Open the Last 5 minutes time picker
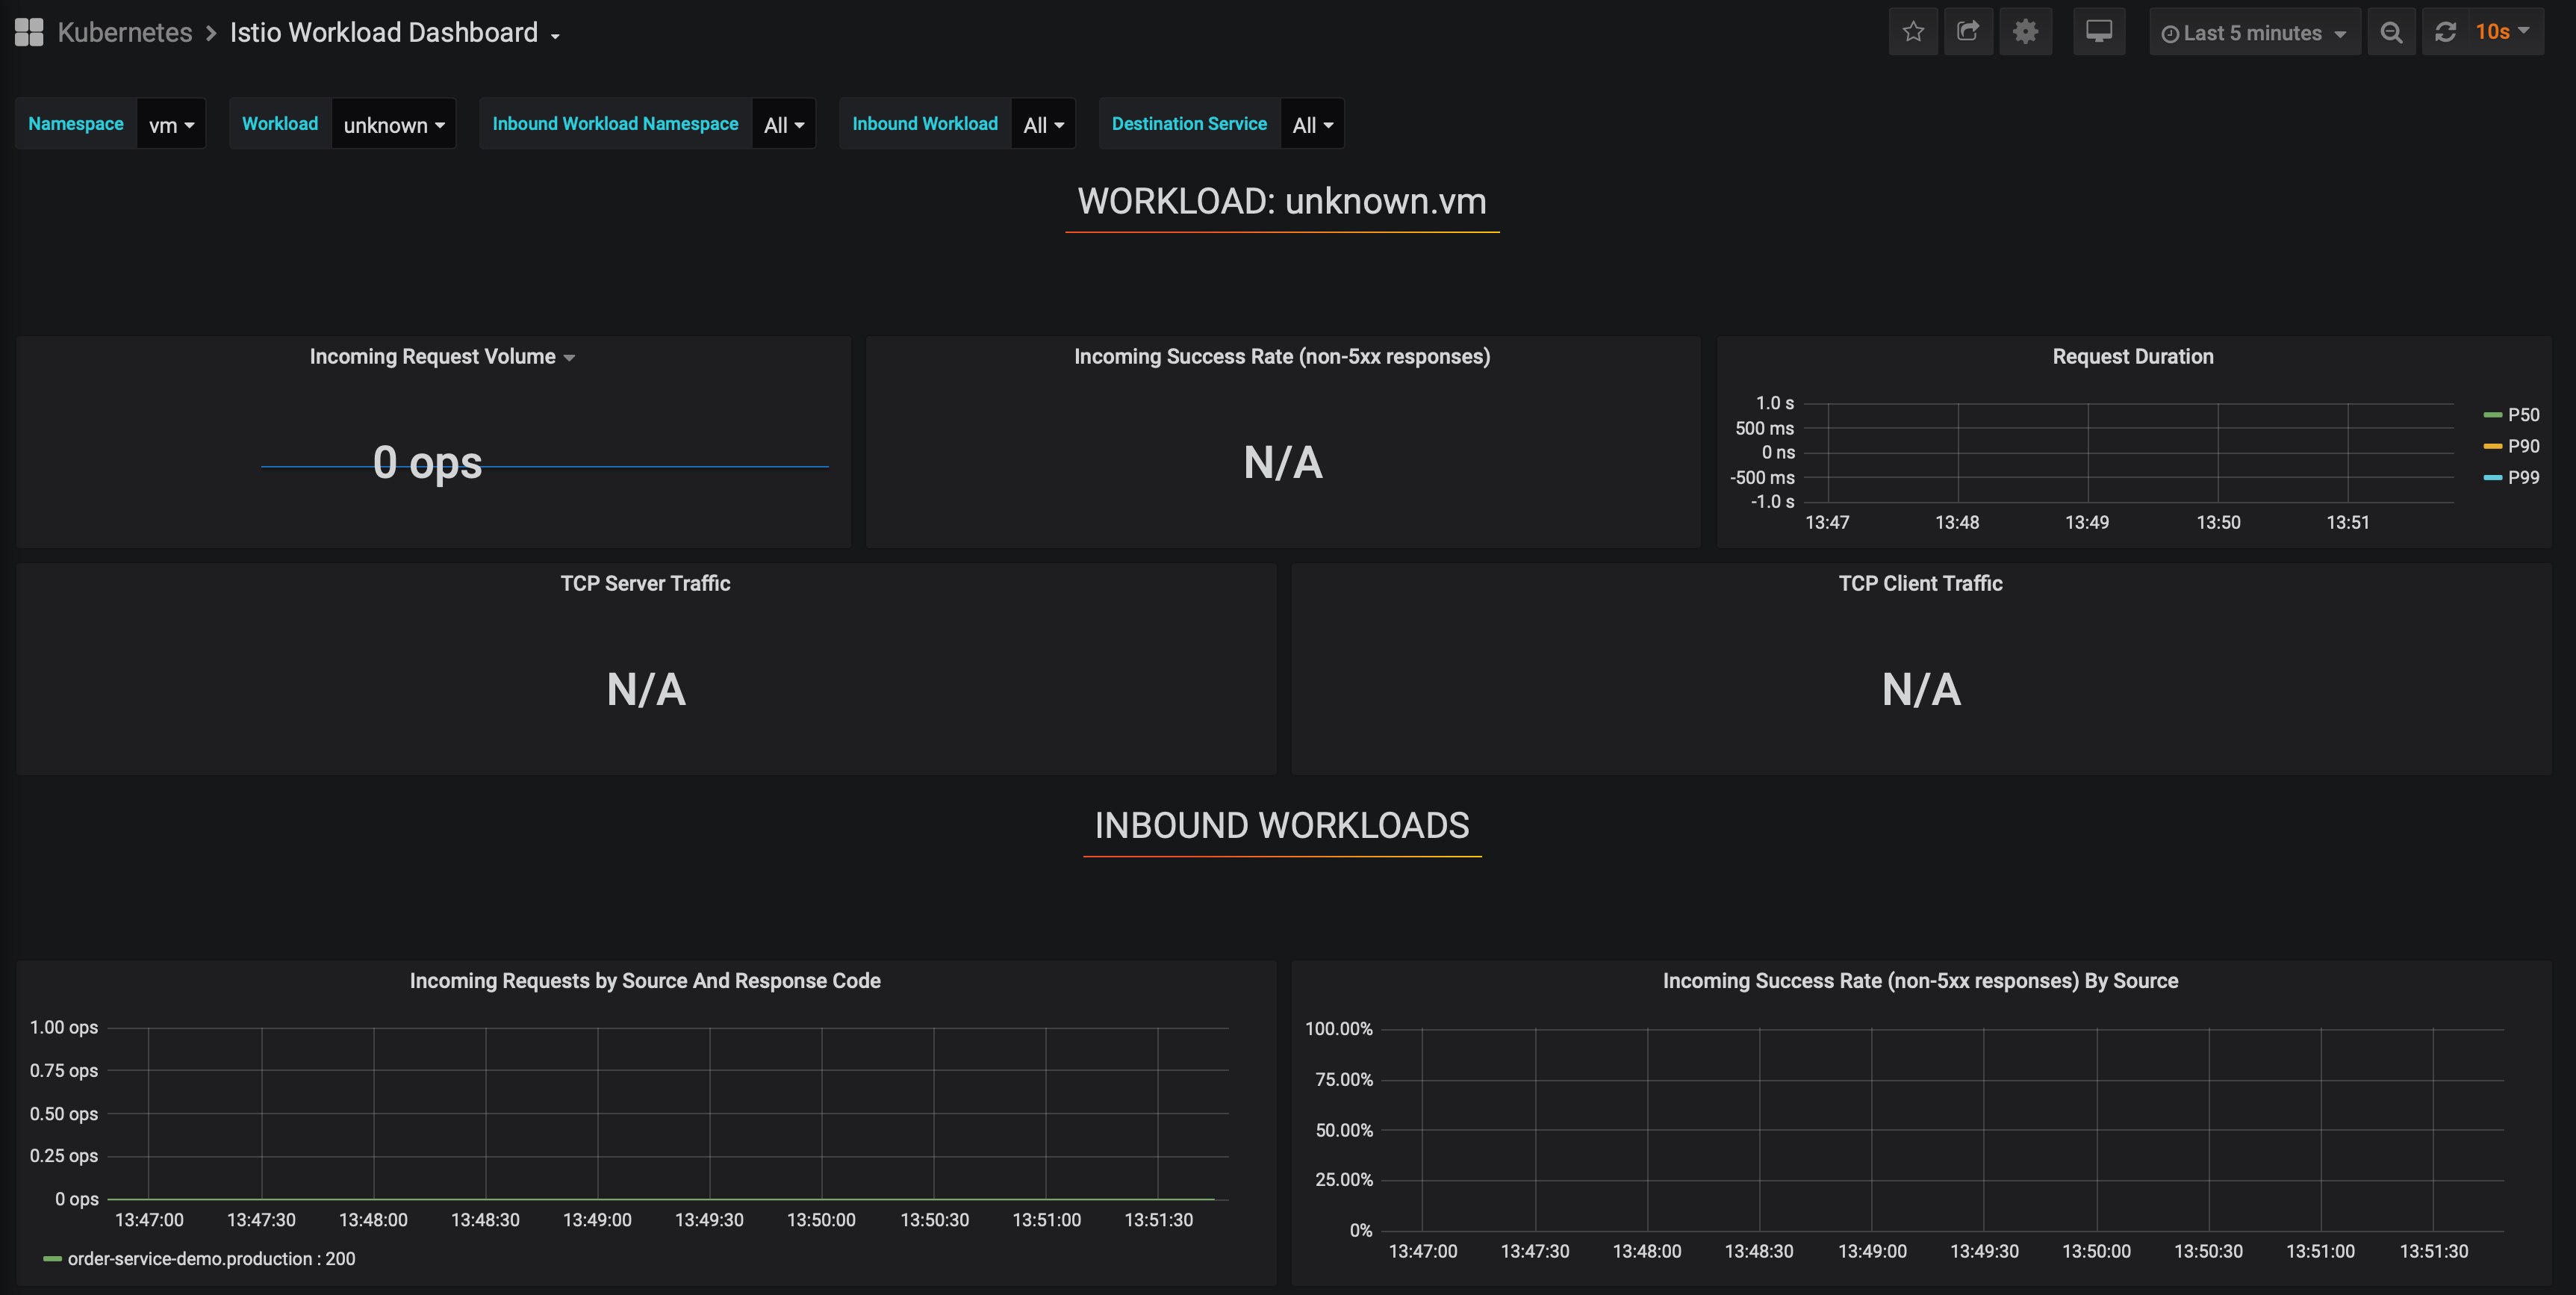Screen dimensions: 2576x1295 point(2254,32)
